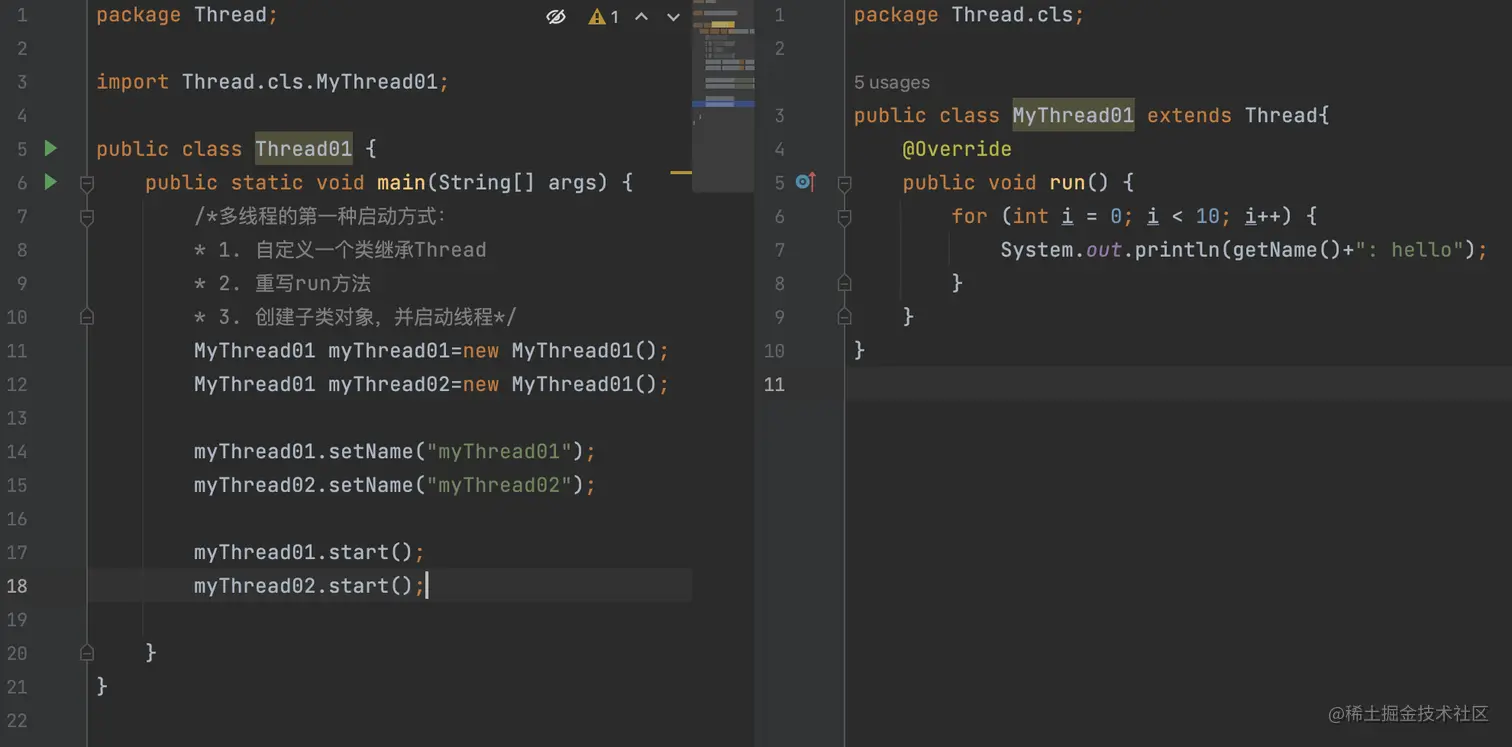Screen dimensions: 1512x747
Task: Toggle the crossed-eye reader mode icon
Action: tap(556, 16)
